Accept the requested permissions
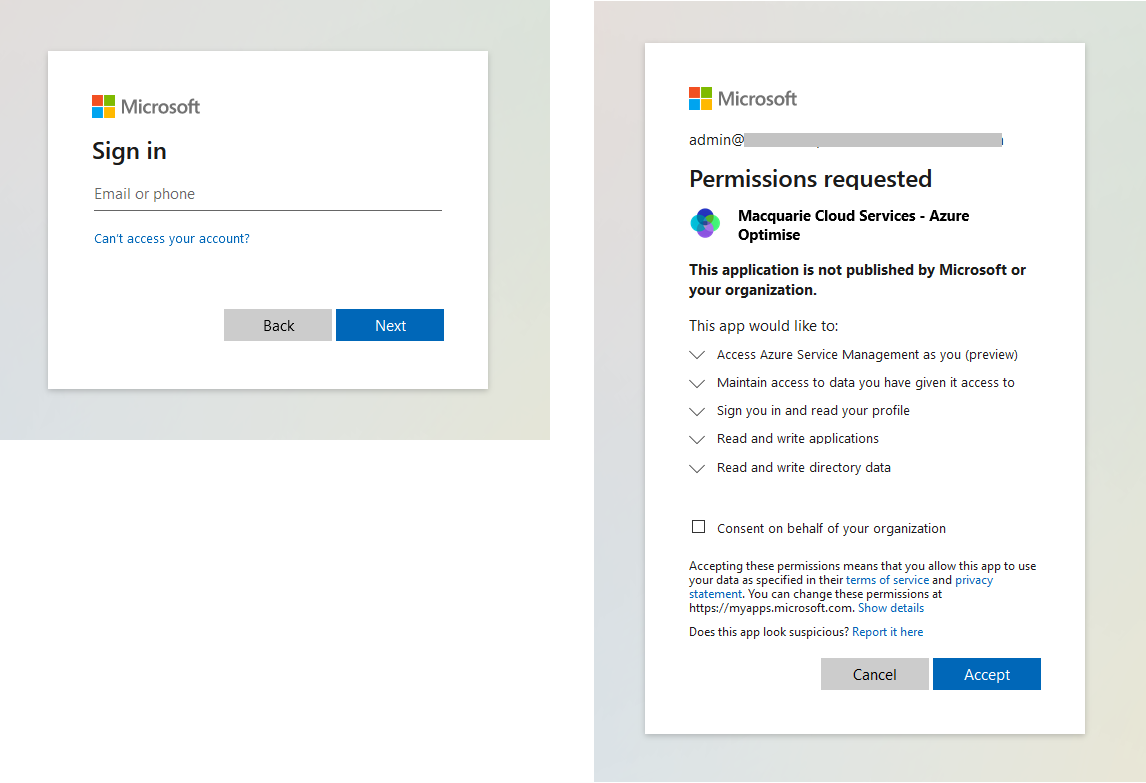1146x783 pixels. pyautogui.click(x=987, y=675)
